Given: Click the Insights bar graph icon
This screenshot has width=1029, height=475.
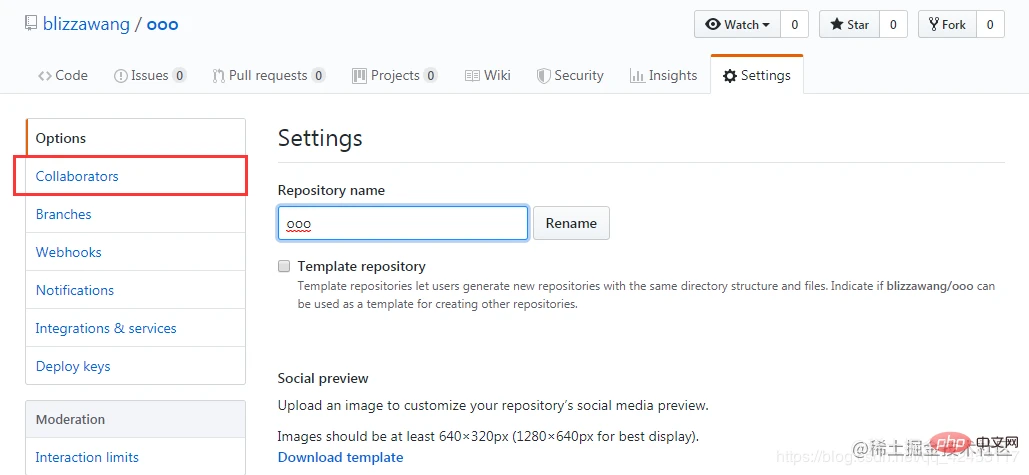Looking at the screenshot, I should (x=637, y=76).
